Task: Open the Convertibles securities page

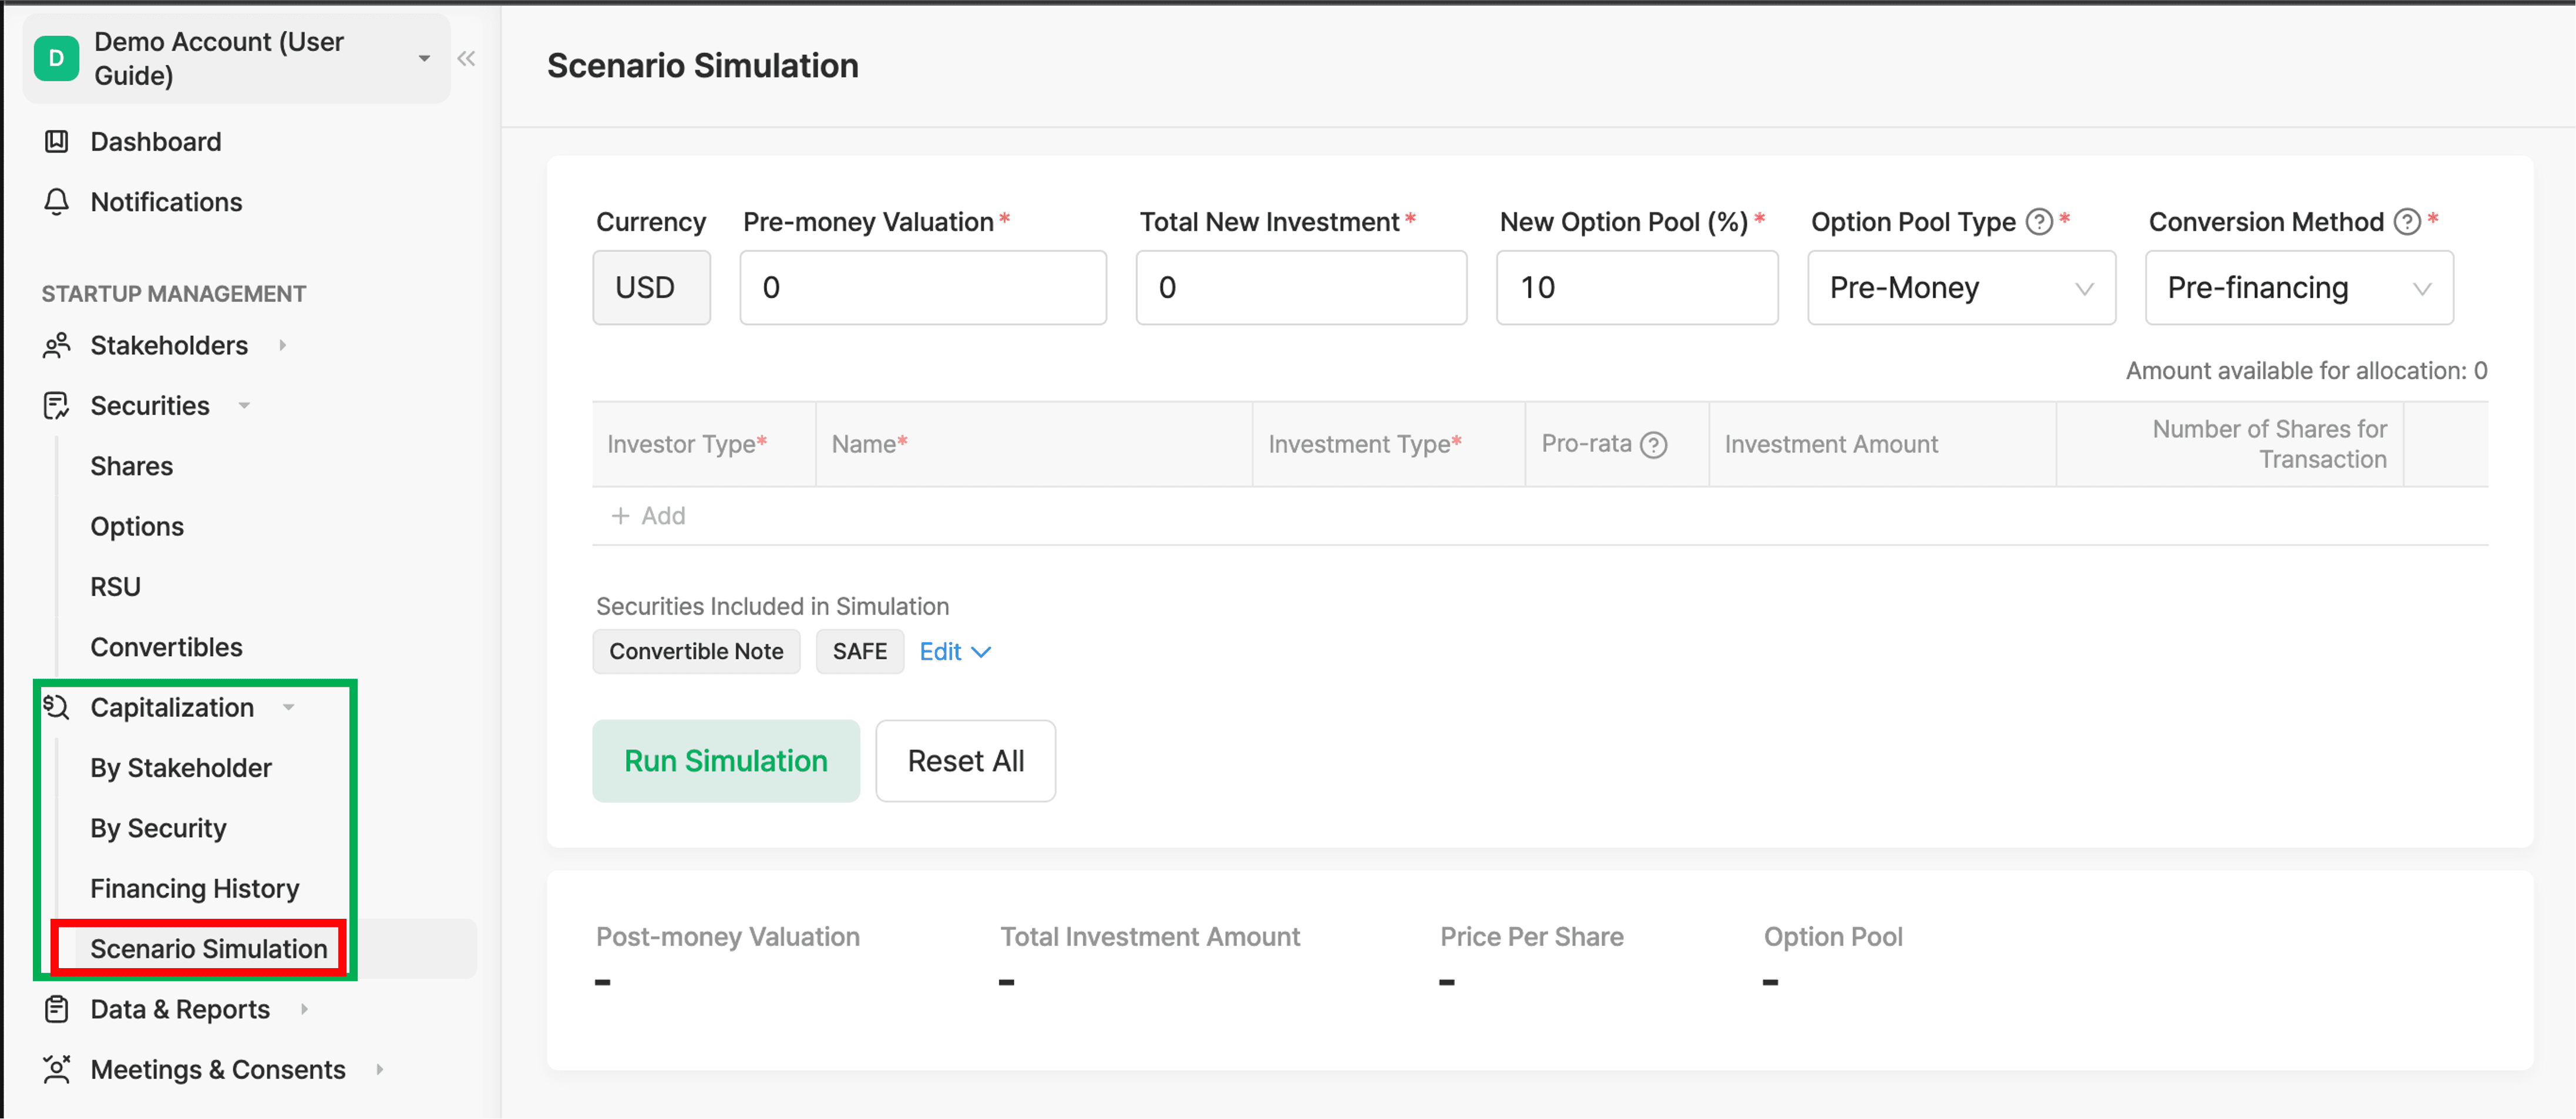Action: tap(166, 647)
